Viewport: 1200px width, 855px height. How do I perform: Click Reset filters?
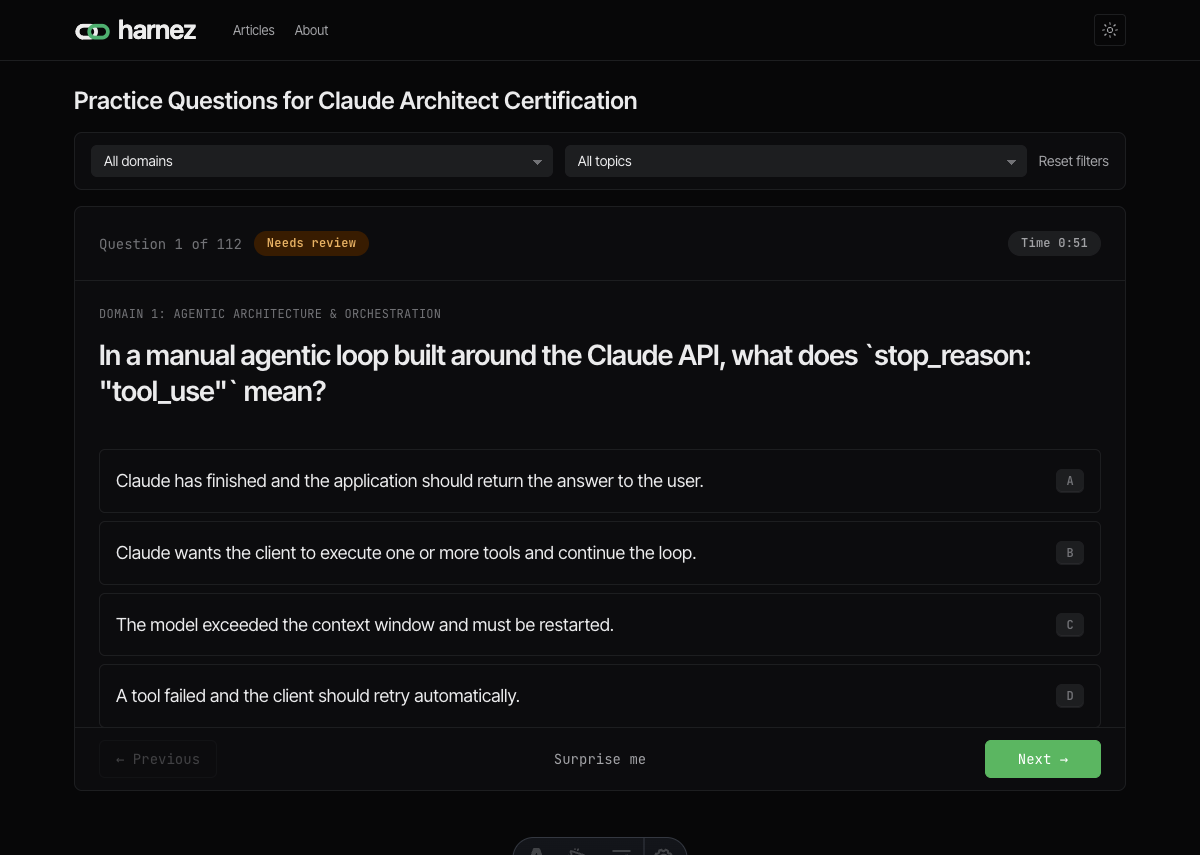coord(1073,161)
